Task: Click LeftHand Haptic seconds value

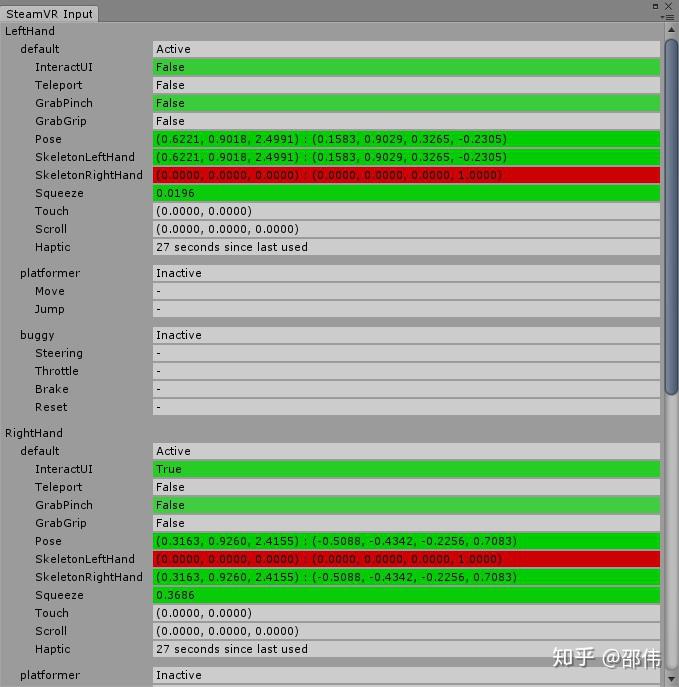Action: click(x=406, y=247)
